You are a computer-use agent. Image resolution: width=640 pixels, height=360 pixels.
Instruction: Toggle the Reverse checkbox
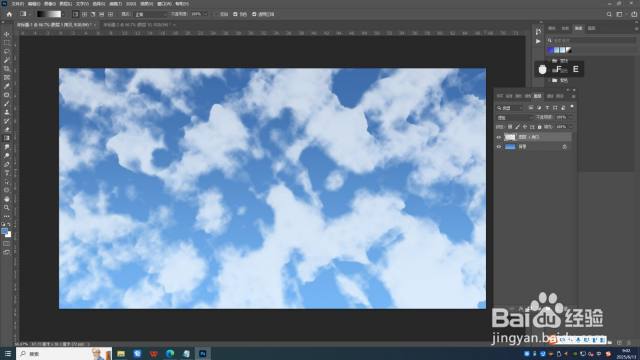point(217,14)
